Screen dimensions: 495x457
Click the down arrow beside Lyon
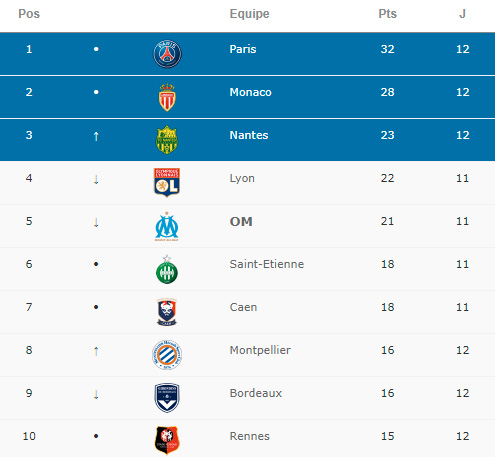coord(96,179)
